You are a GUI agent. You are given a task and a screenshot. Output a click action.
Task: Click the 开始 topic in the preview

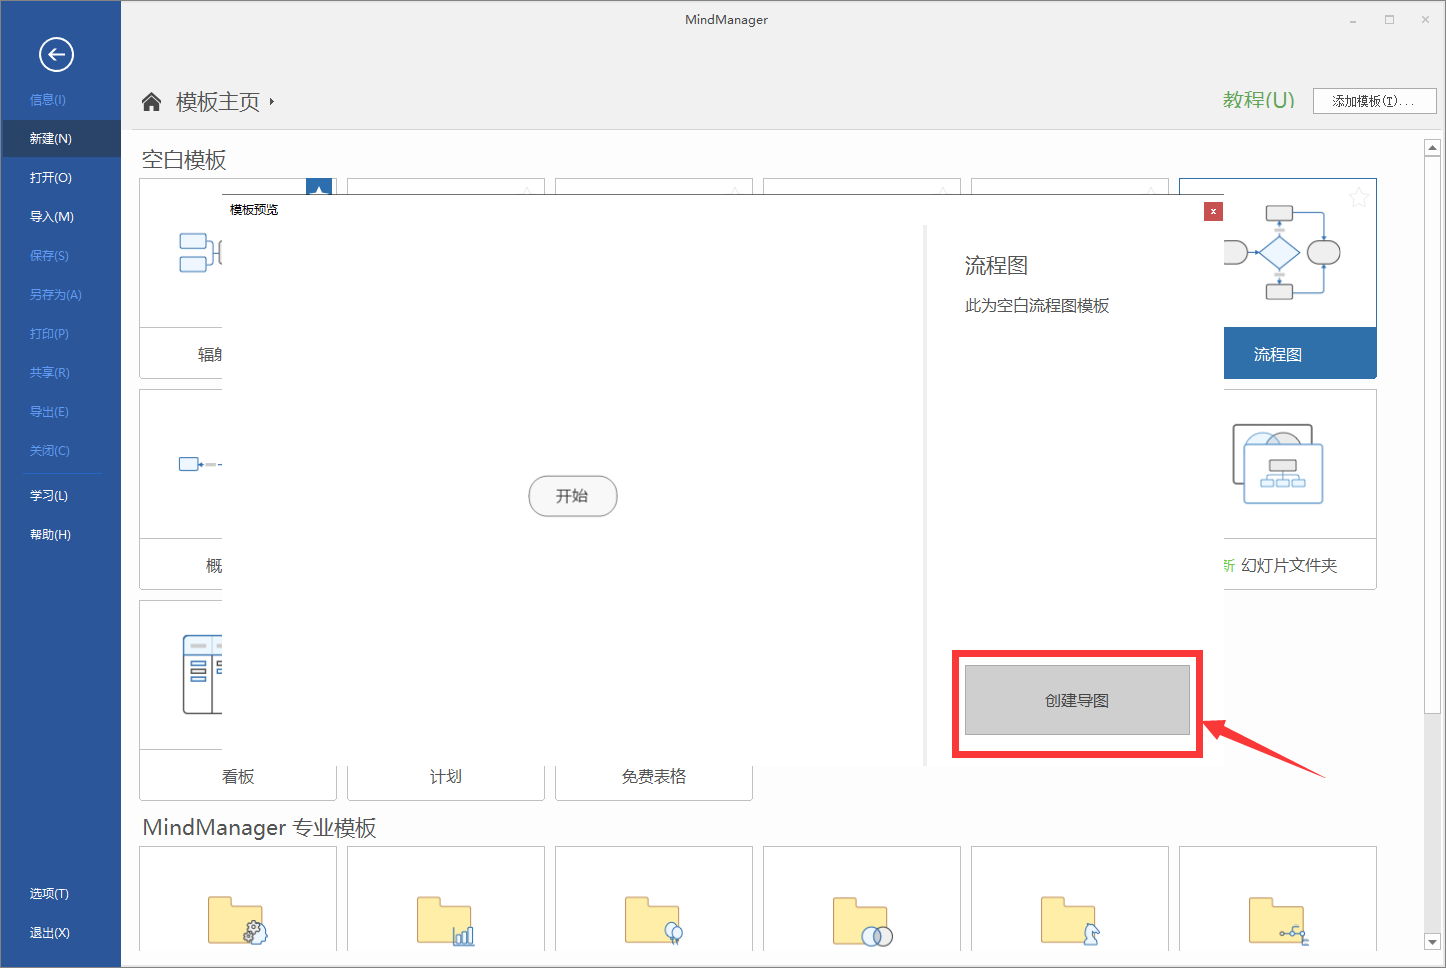click(573, 496)
